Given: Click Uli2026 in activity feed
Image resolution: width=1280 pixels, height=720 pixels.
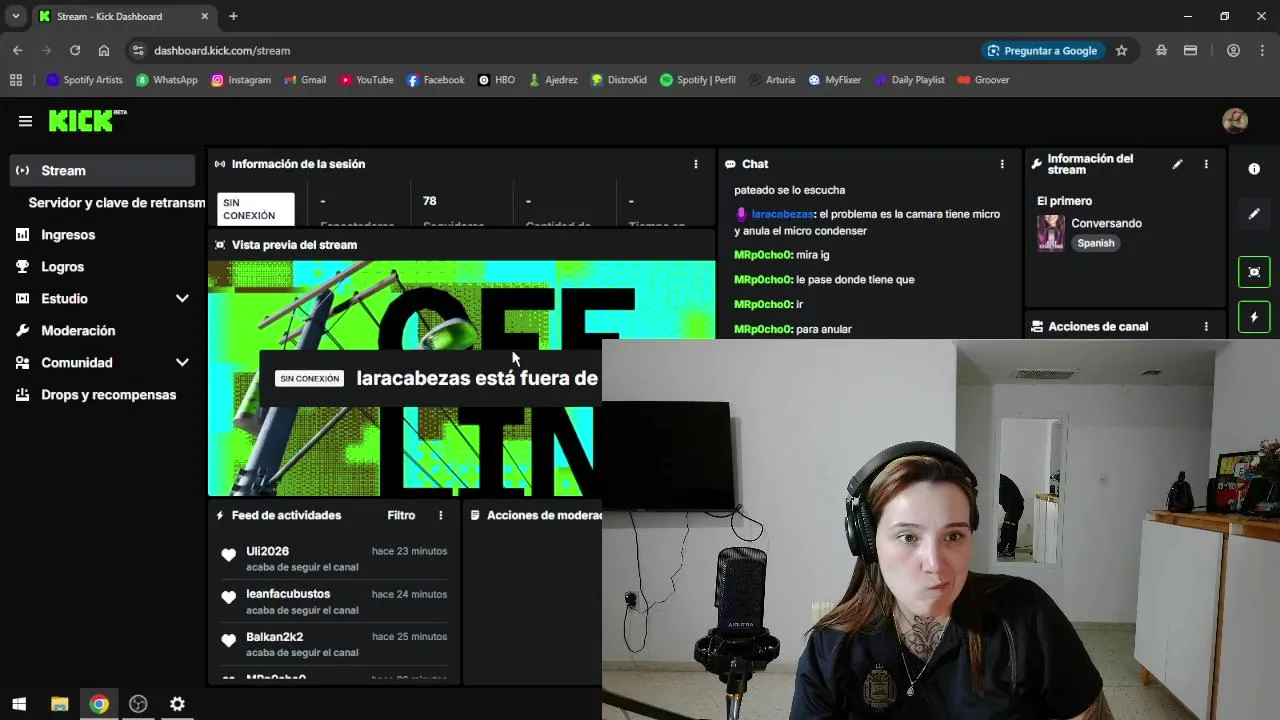Looking at the screenshot, I should click(x=267, y=551).
